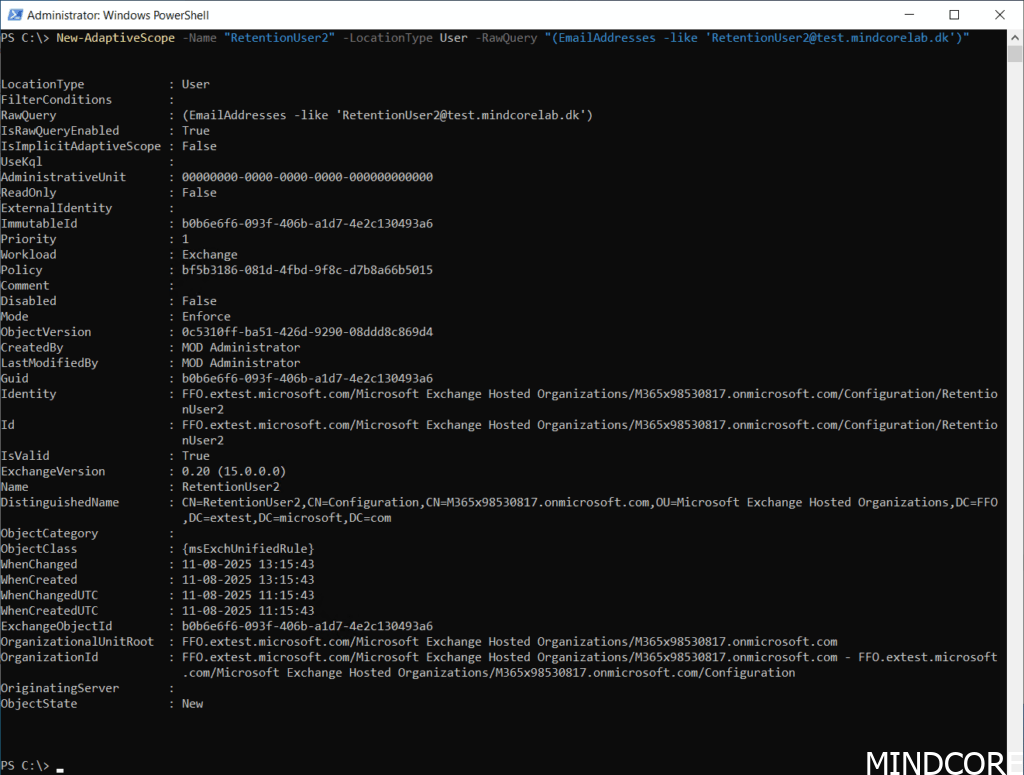Click the ObjectState value 'New'
The image size is (1024, 775).
192,703
